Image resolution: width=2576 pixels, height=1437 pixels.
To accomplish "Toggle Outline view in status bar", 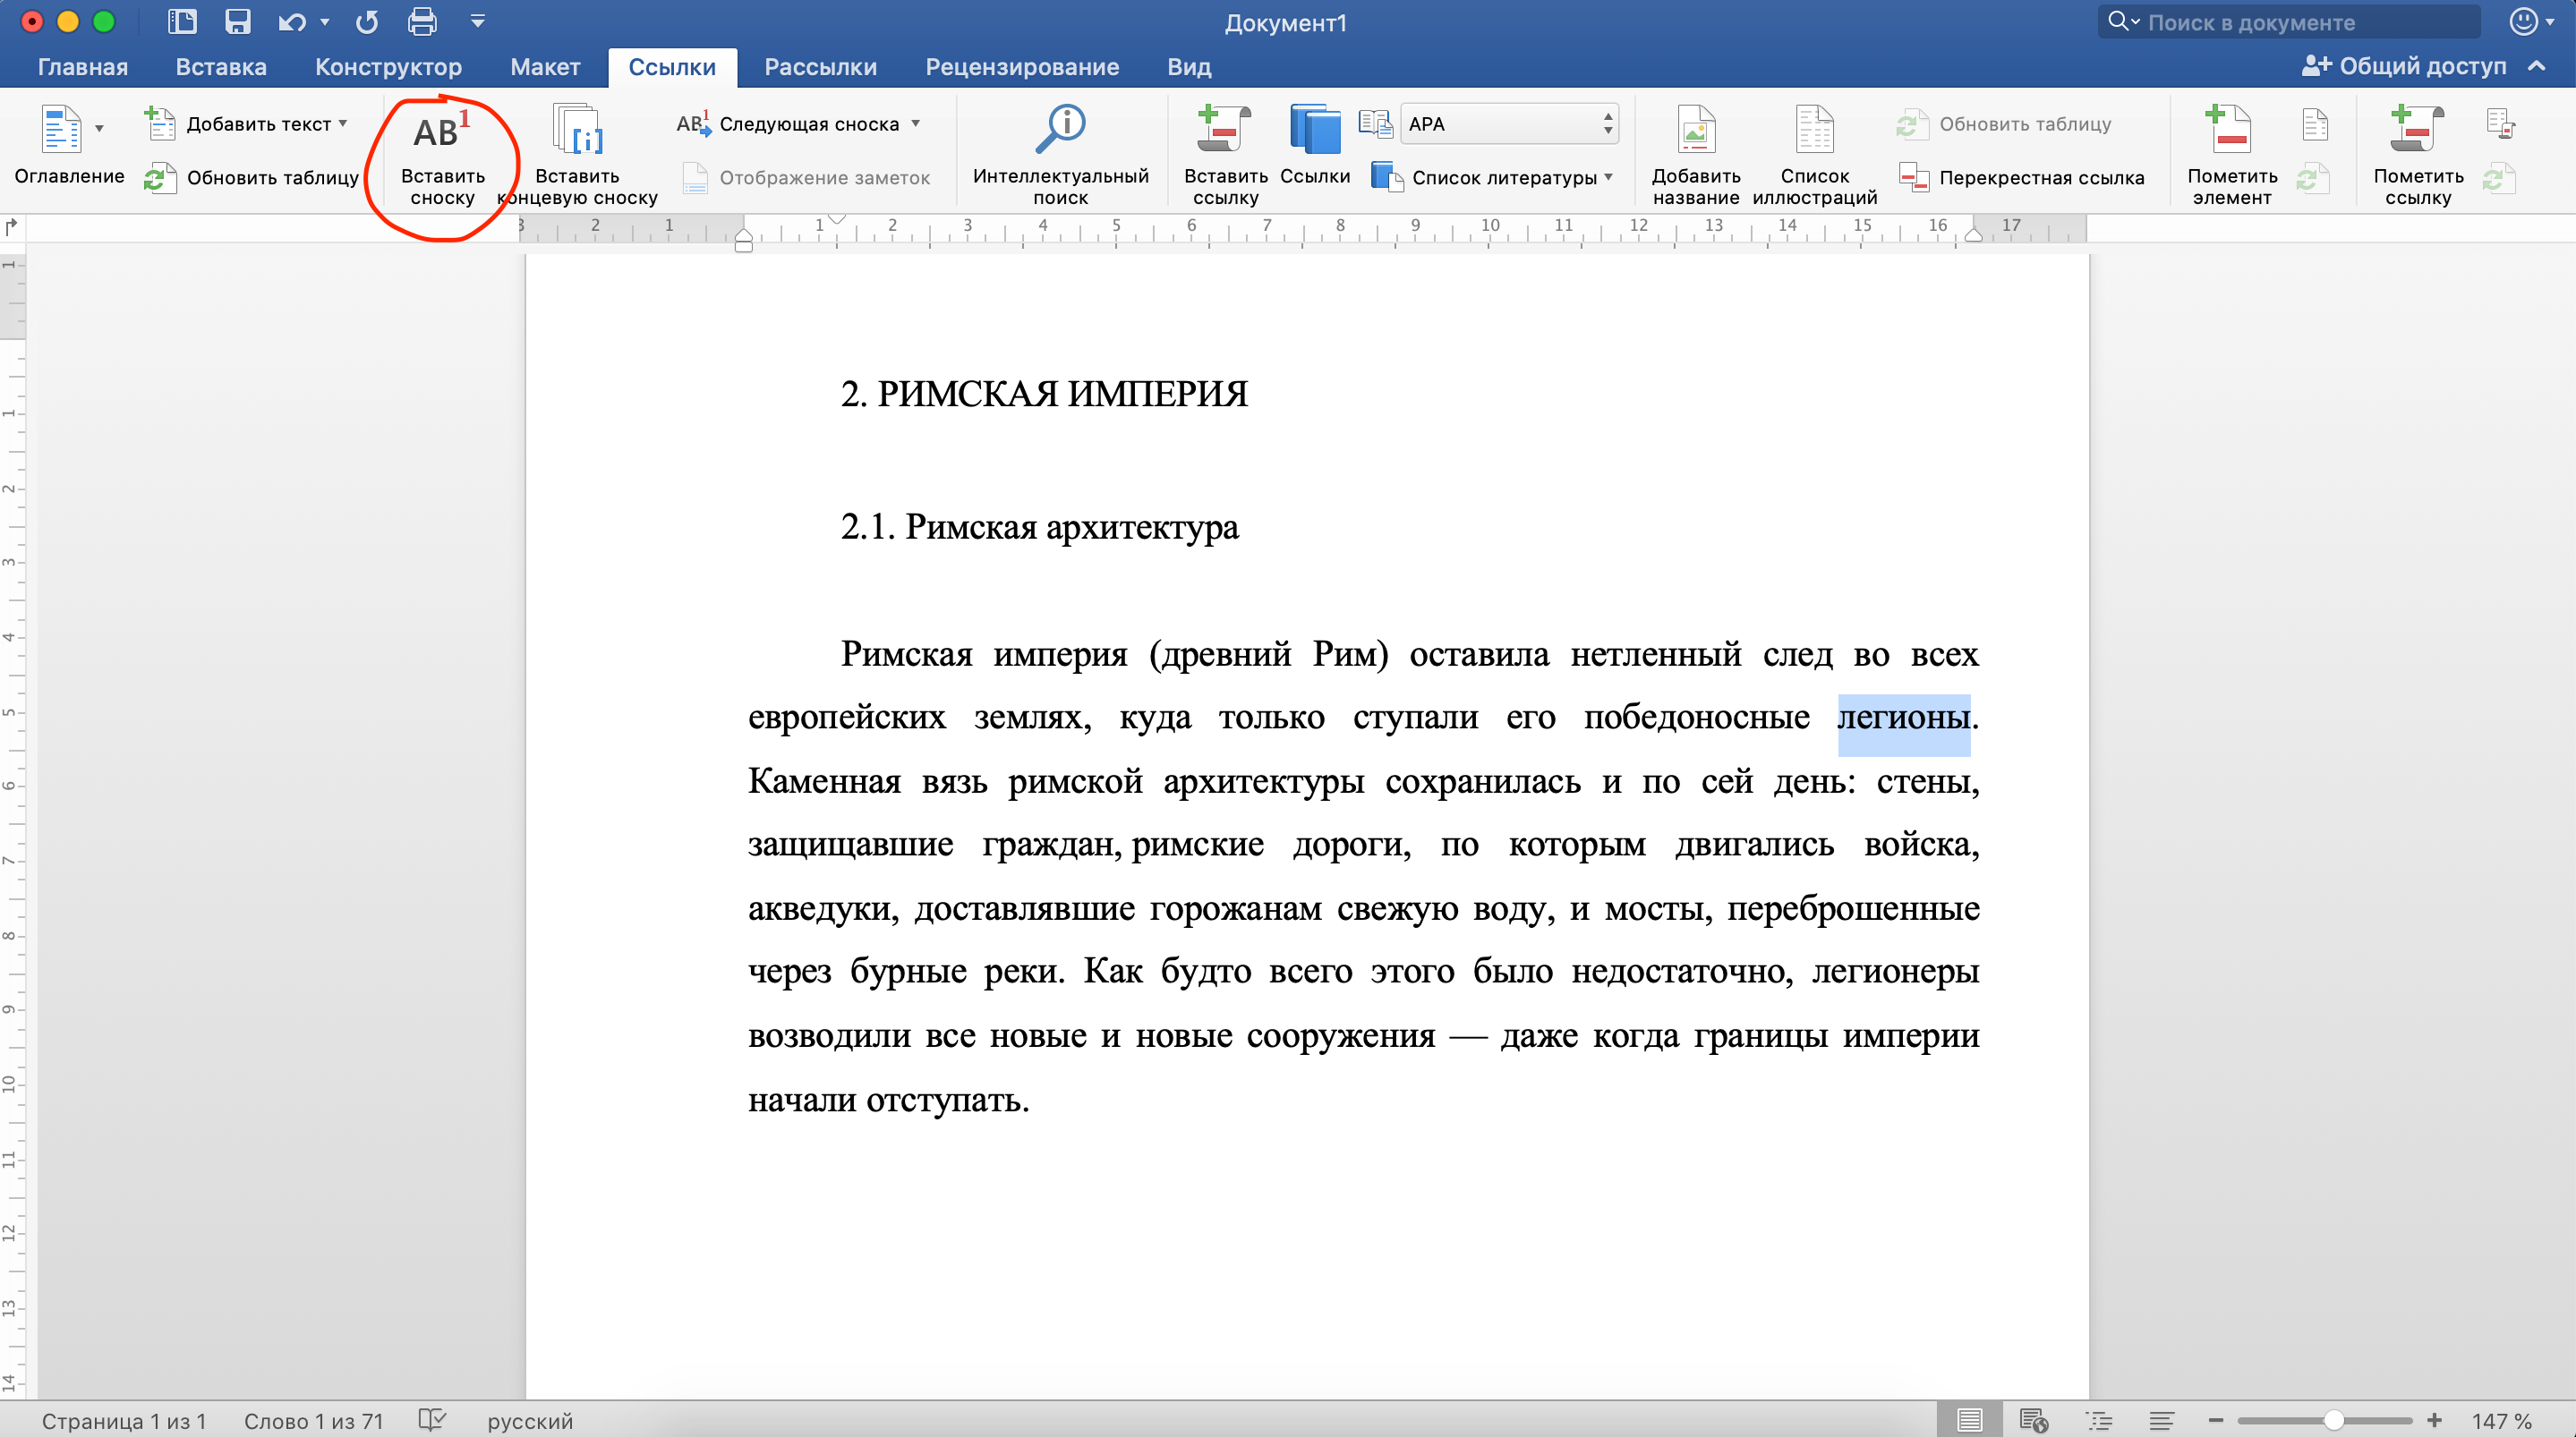I will (2098, 1420).
